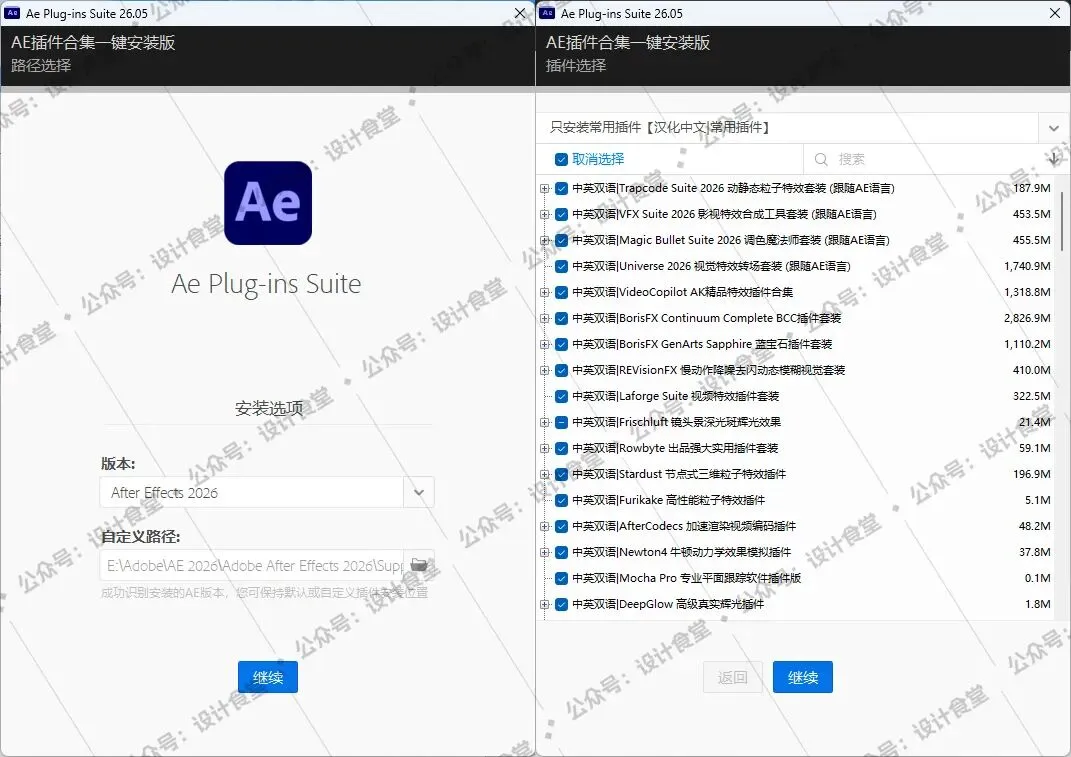Click the Ae logo in left window

(268, 203)
